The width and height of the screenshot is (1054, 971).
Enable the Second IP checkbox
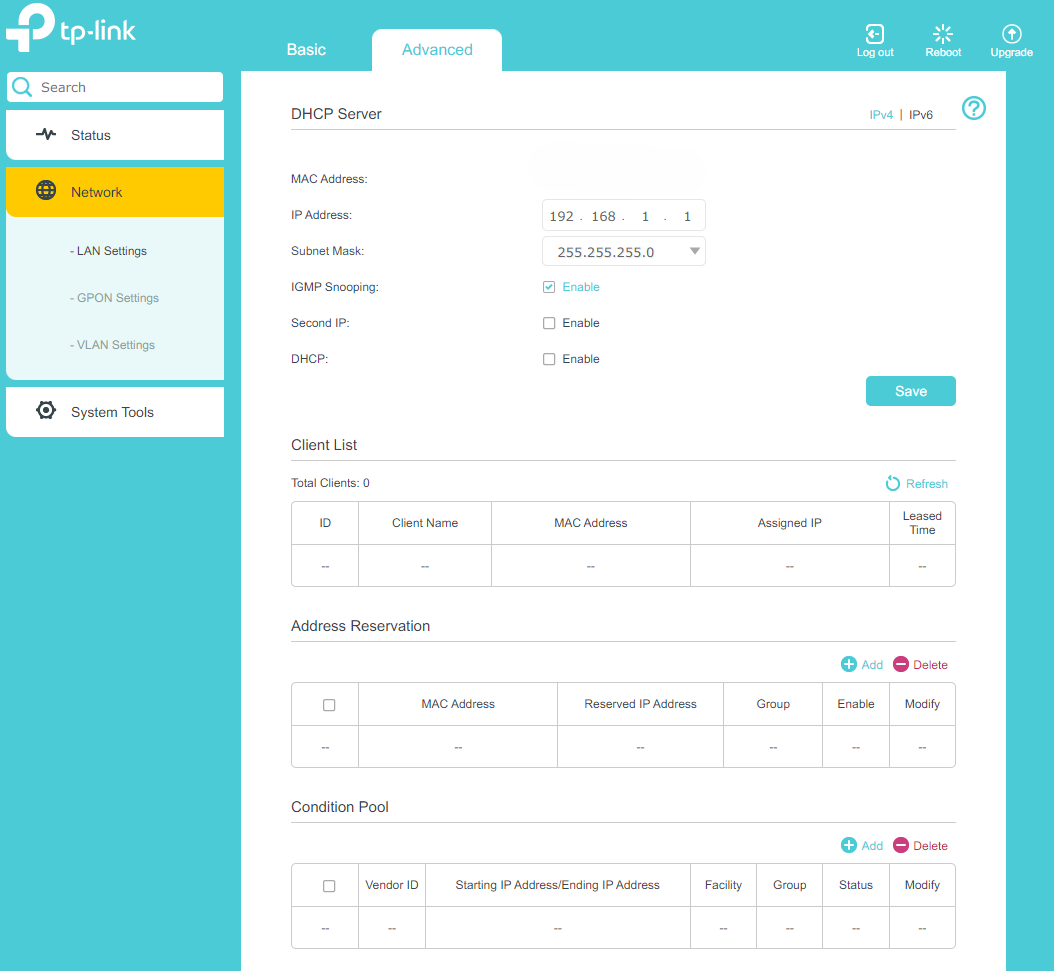point(549,323)
